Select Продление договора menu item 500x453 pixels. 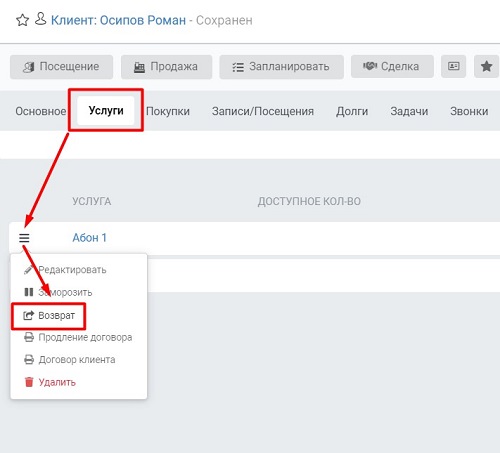79,337
